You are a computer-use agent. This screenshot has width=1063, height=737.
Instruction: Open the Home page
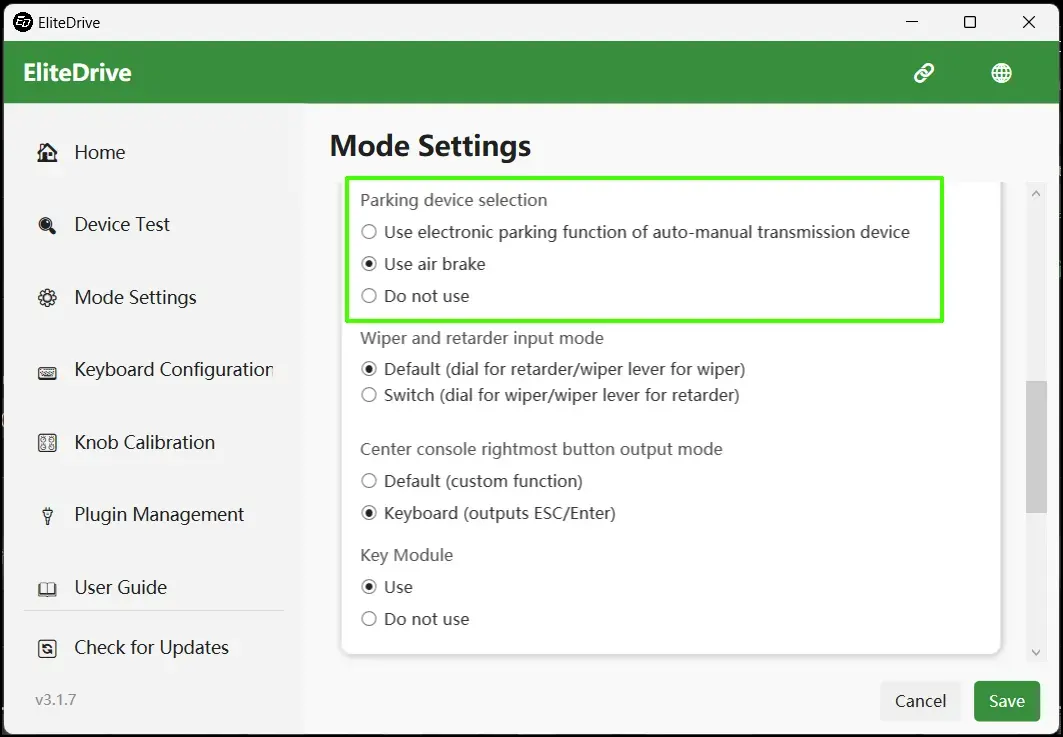coord(100,153)
